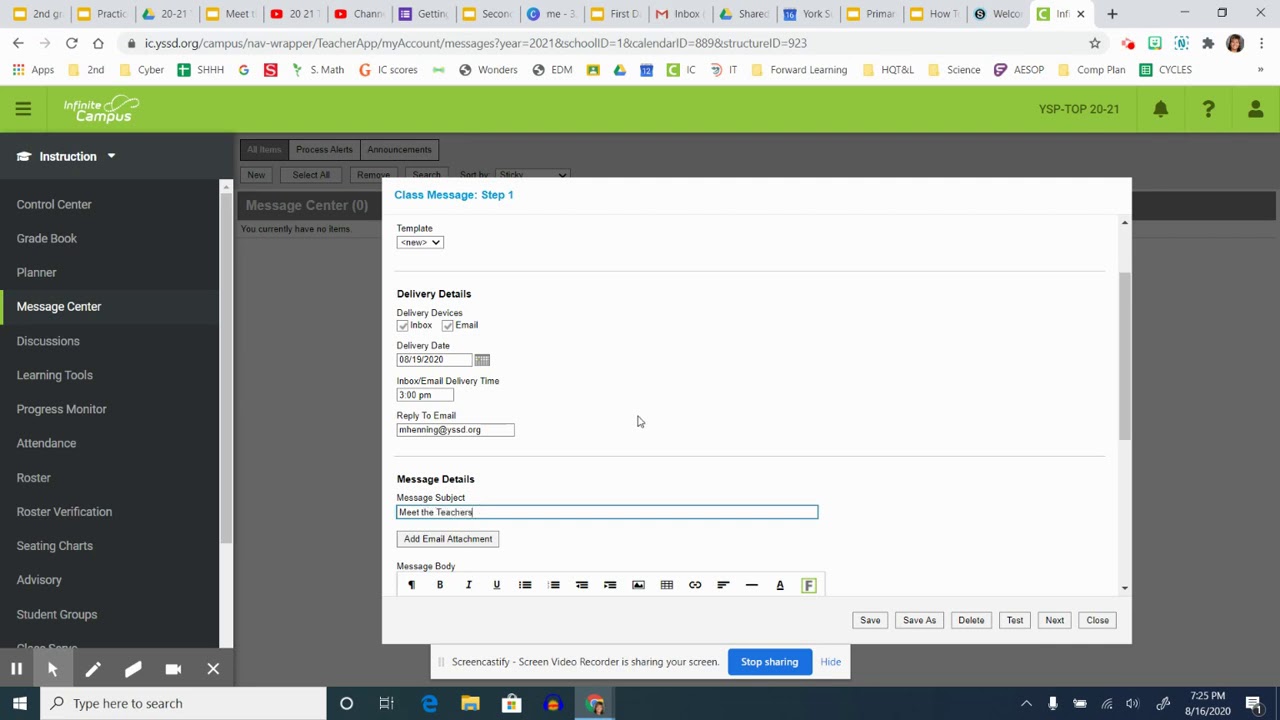Open File Explorer from taskbar
Viewport: 1280px width, 720px height.
click(470, 703)
